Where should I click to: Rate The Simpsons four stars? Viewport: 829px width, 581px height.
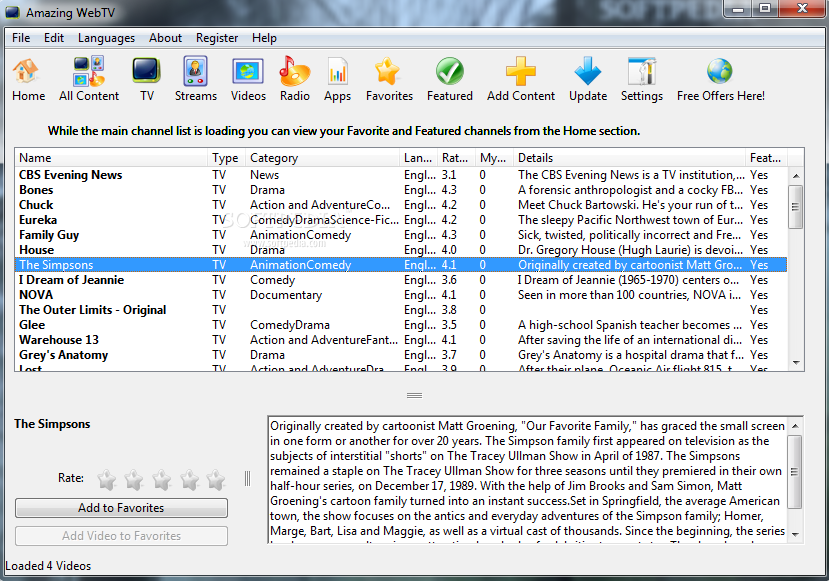(x=189, y=479)
